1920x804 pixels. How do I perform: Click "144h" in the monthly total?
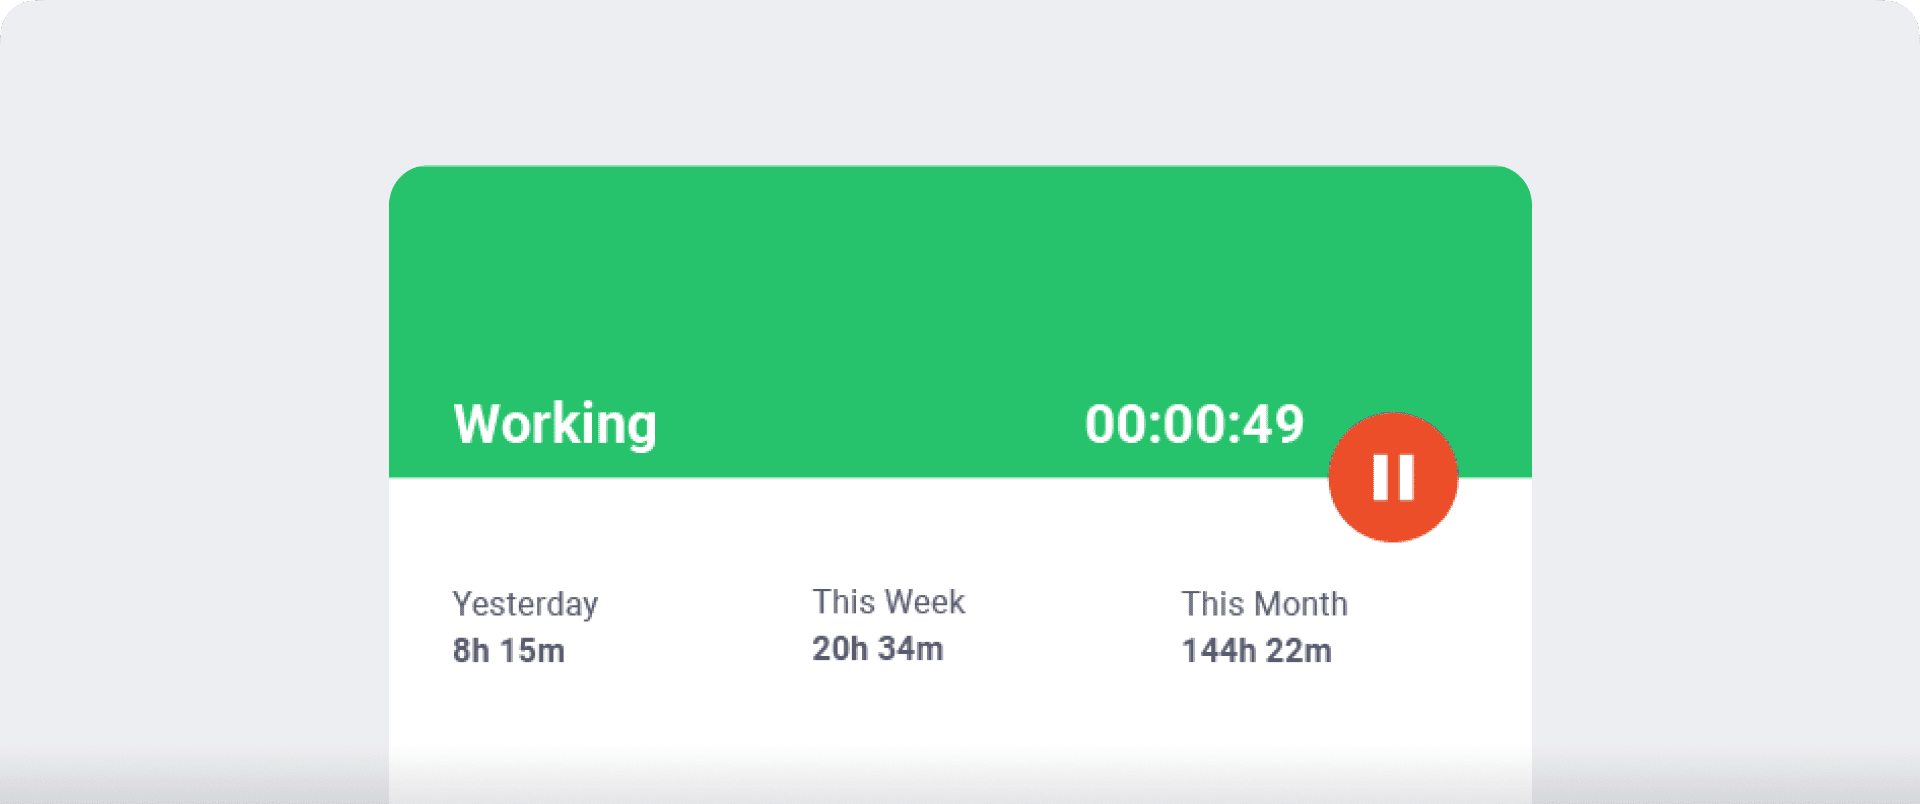(x=1218, y=651)
